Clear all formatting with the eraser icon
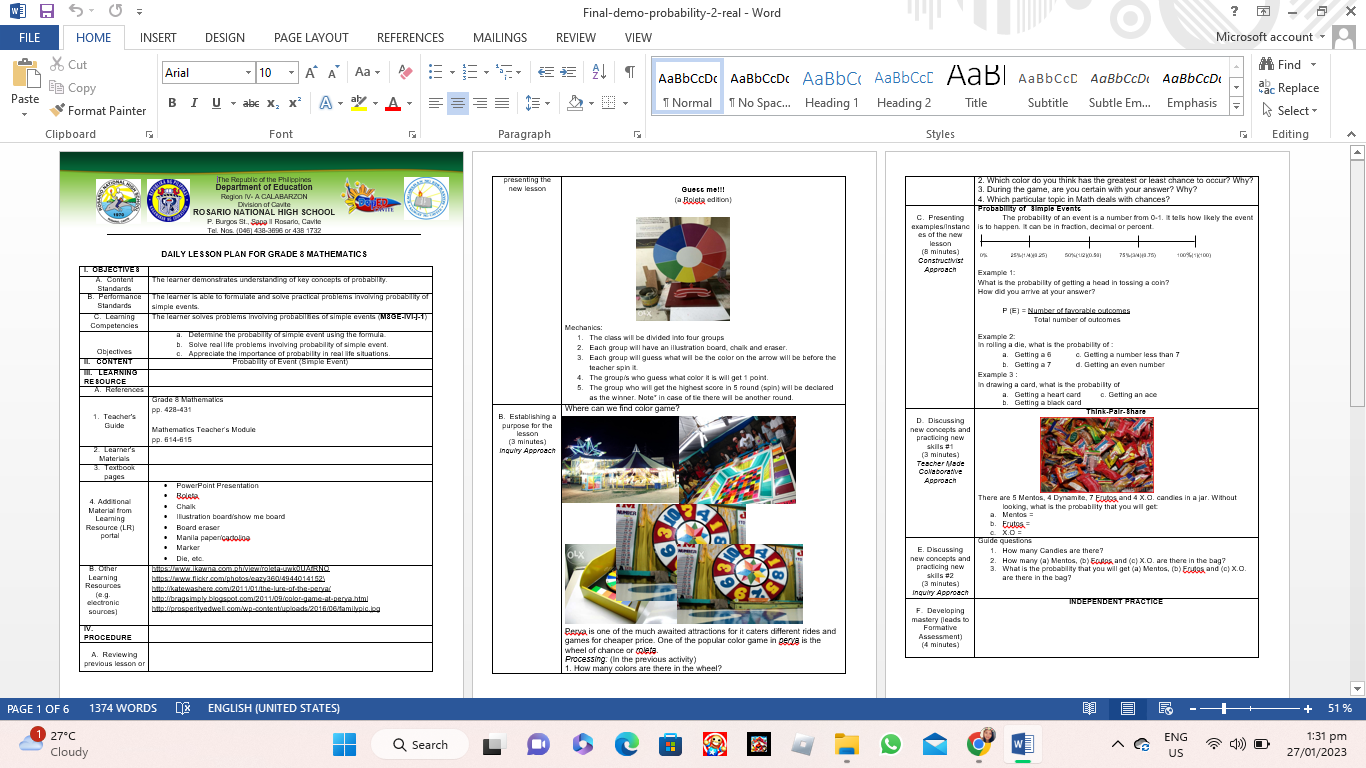 coord(405,73)
